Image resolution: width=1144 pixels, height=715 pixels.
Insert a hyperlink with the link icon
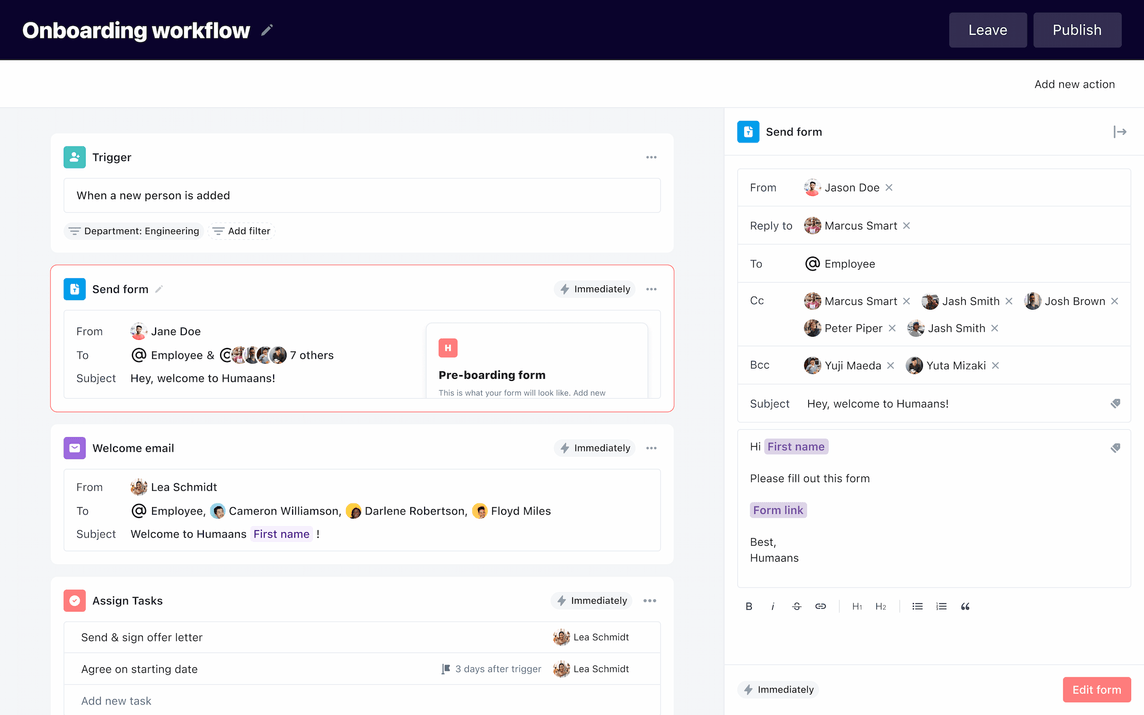click(x=820, y=606)
